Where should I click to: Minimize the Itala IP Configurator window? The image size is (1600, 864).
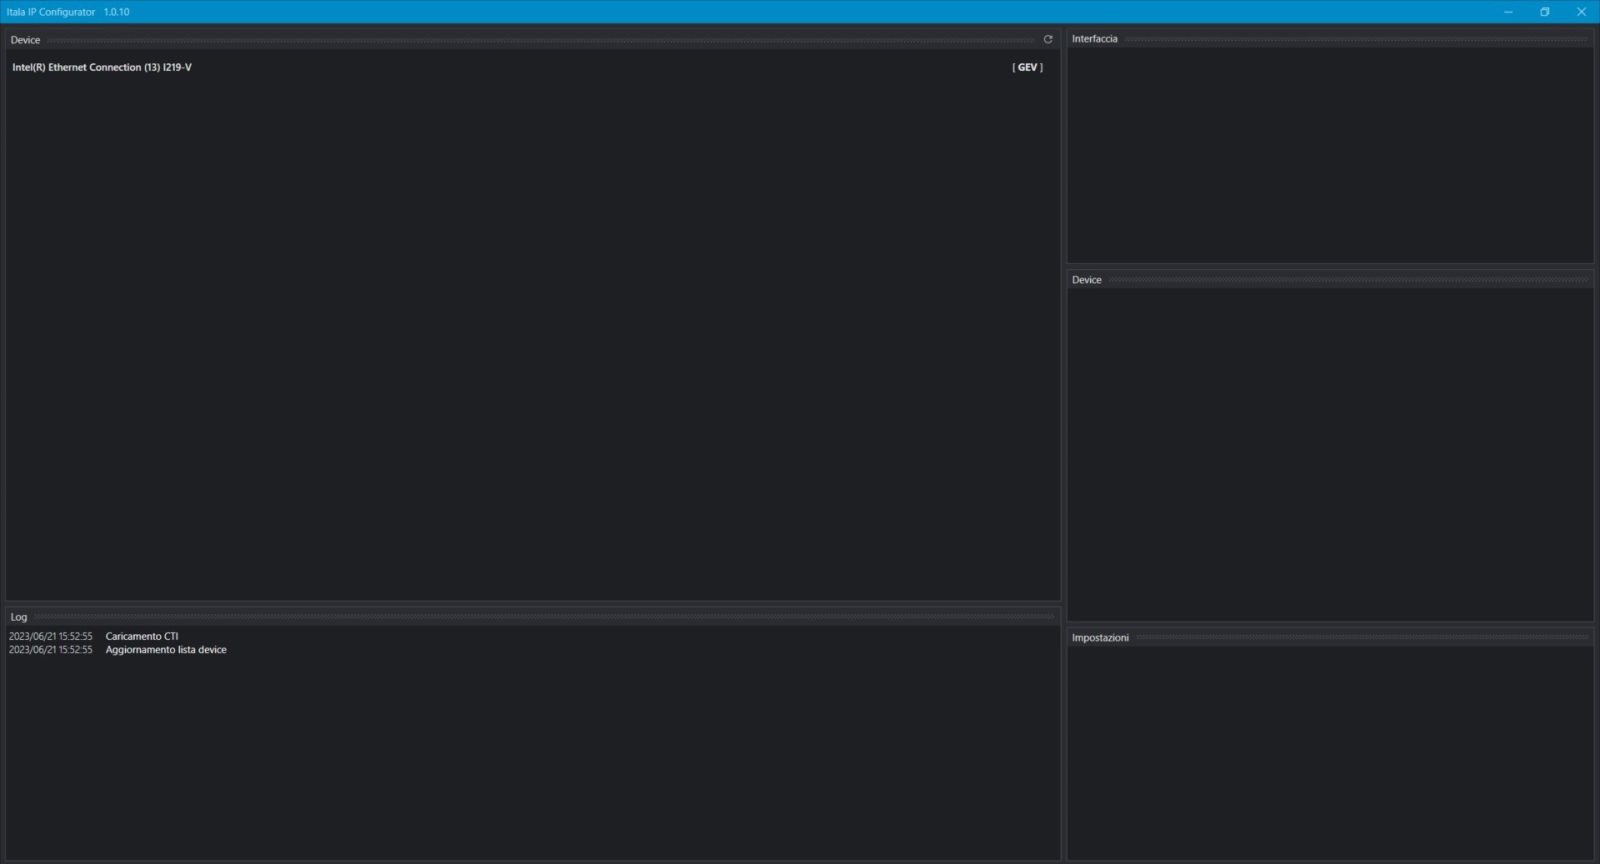(x=1508, y=12)
